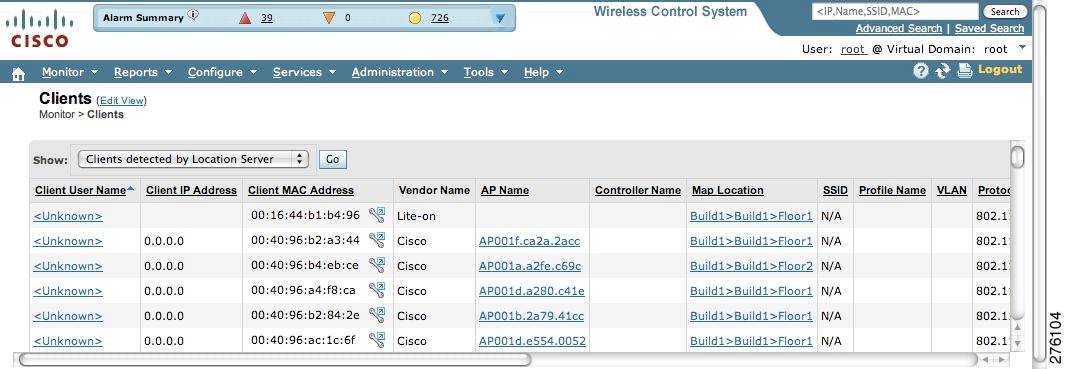Click the Clients breadcrumb text
Screen dimensions: 1065x369
pos(105,114)
